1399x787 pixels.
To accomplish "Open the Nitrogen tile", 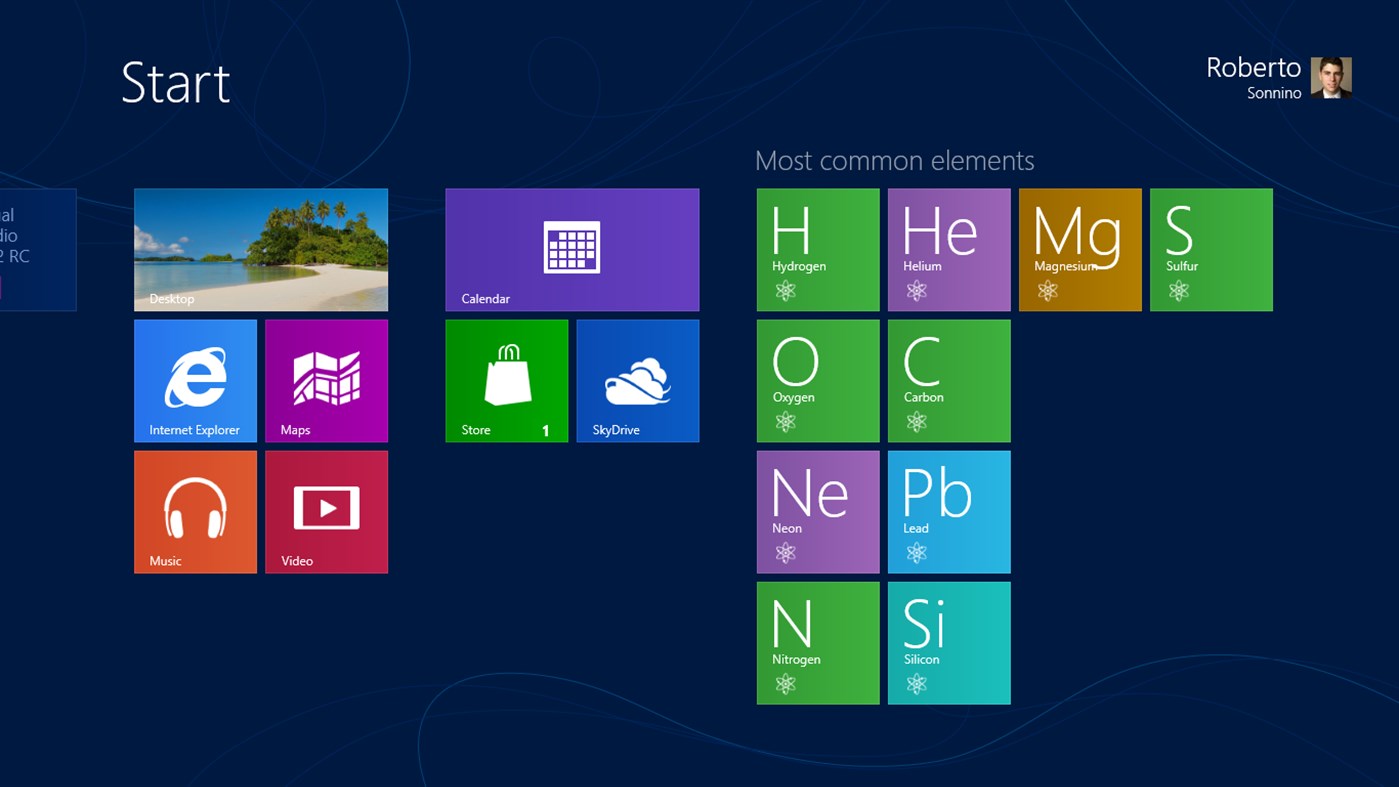I will 817,642.
